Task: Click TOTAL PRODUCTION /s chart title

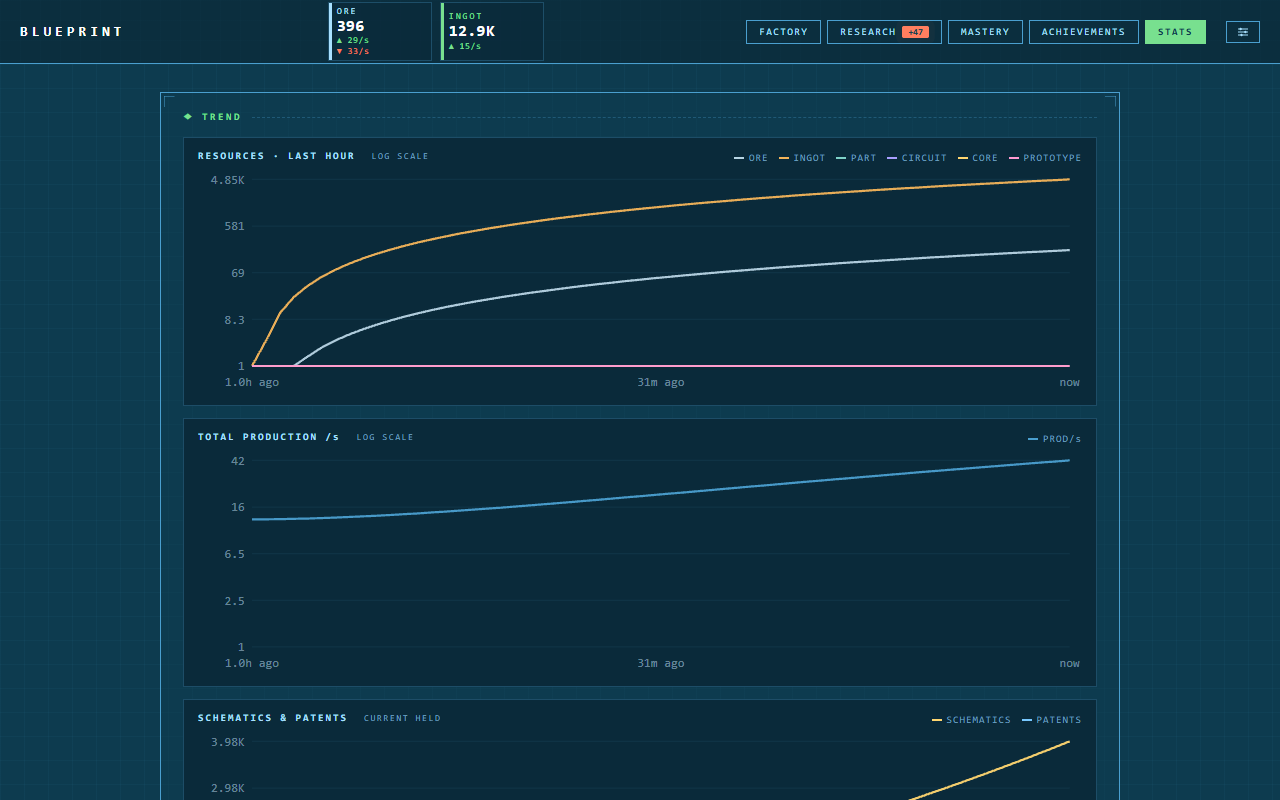Action: tap(269, 437)
